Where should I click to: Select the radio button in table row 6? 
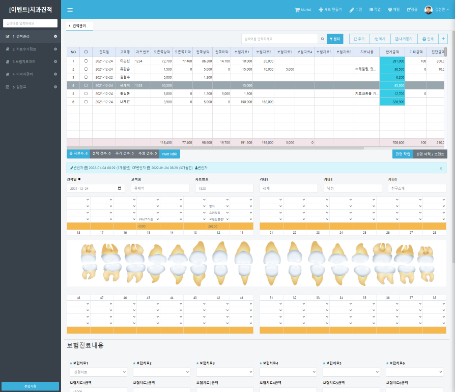(x=86, y=102)
